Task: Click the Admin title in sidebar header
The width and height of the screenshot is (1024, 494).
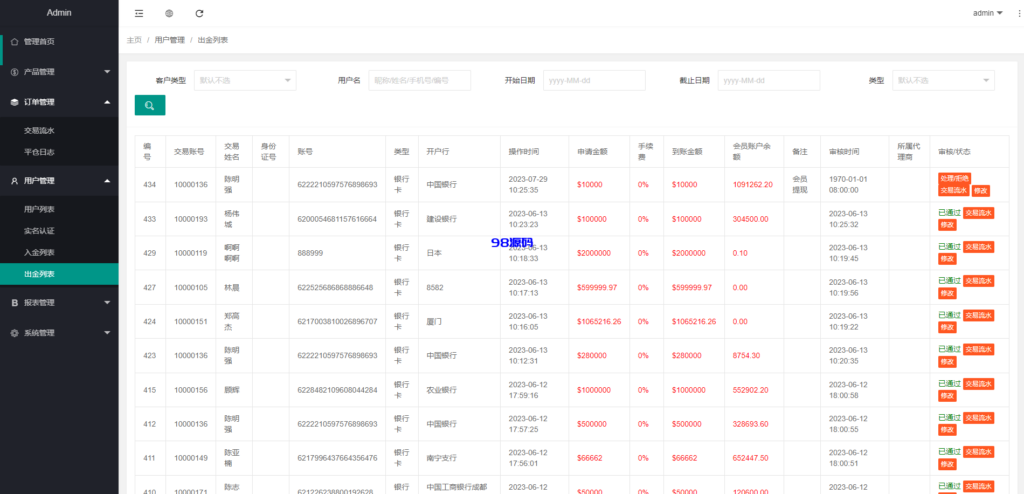Action: (x=59, y=12)
